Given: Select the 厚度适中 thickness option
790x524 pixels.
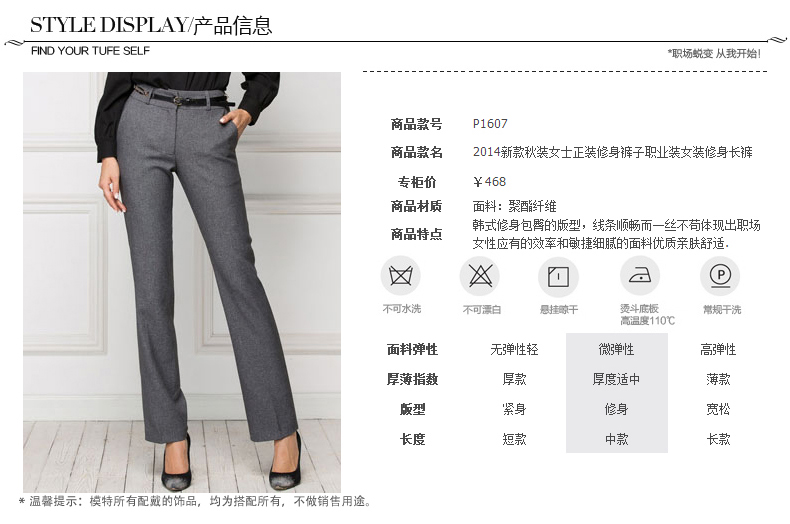Looking at the screenshot, I should pos(616,379).
